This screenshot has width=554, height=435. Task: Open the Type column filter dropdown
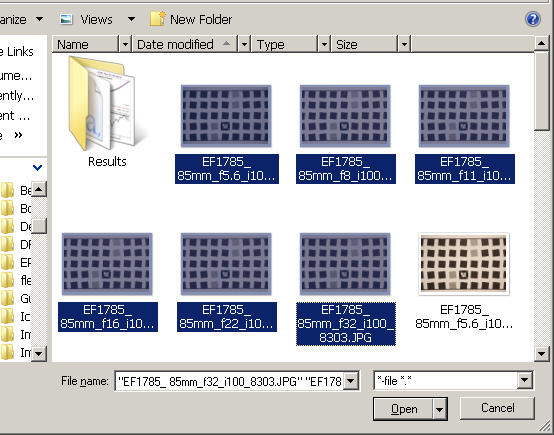click(324, 45)
